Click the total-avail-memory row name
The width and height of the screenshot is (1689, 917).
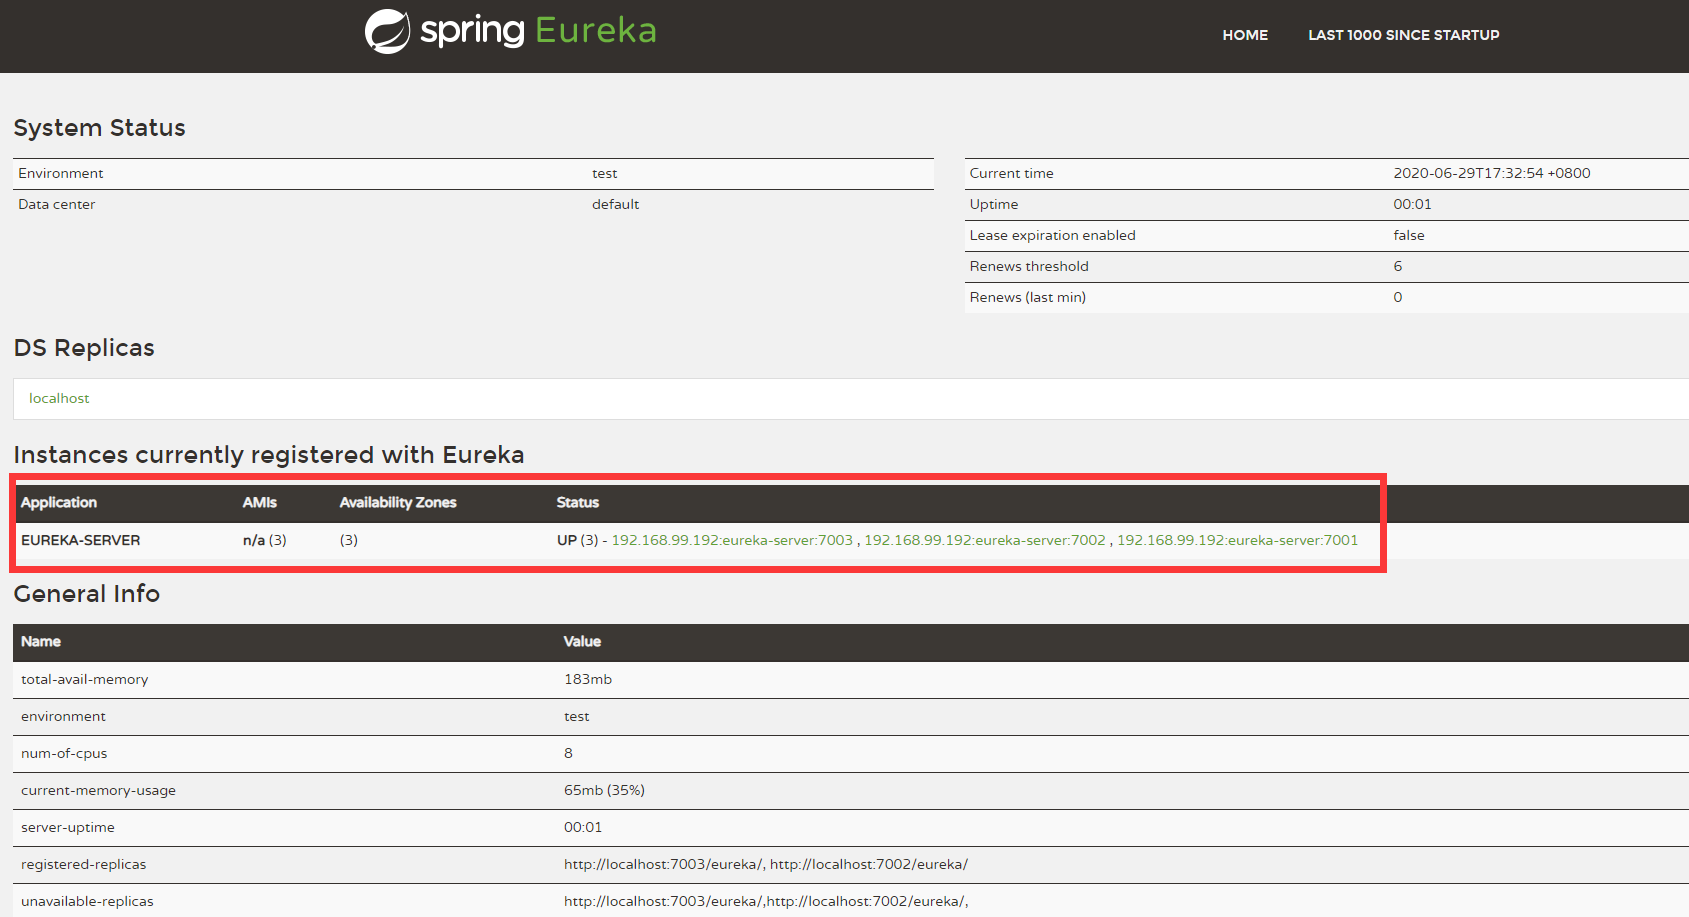coord(85,679)
